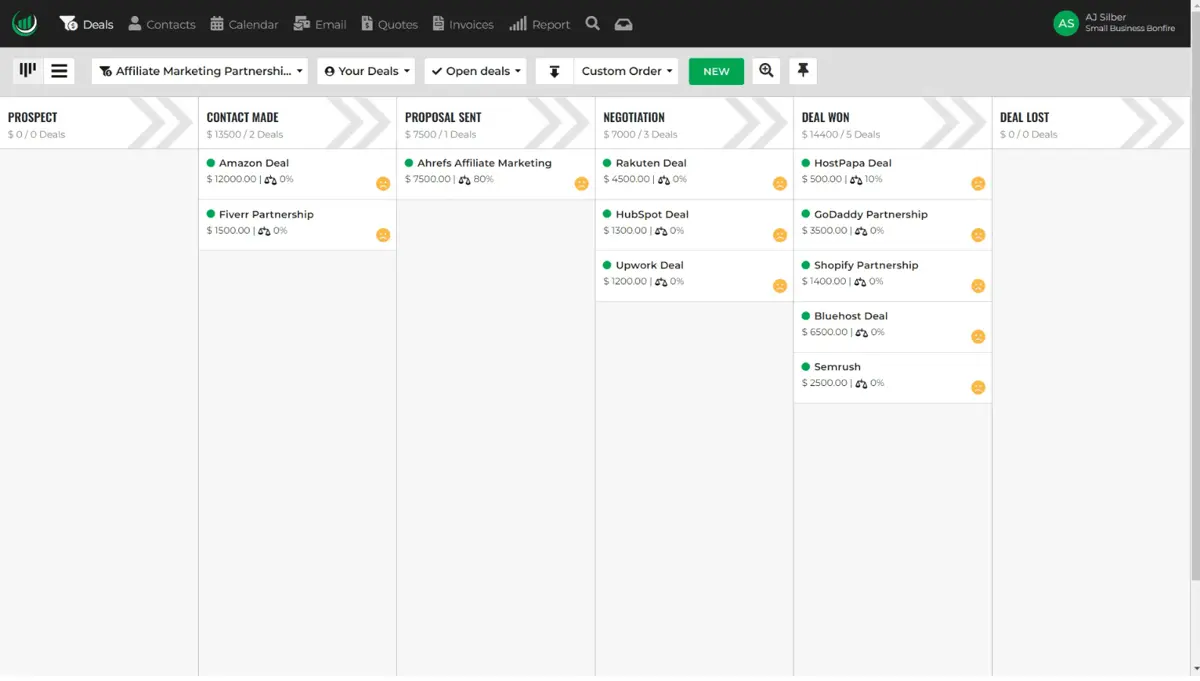The width and height of the screenshot is (1200, 681).
Task: Open the Semrush deal card
Action: click(x=892, y=377)
